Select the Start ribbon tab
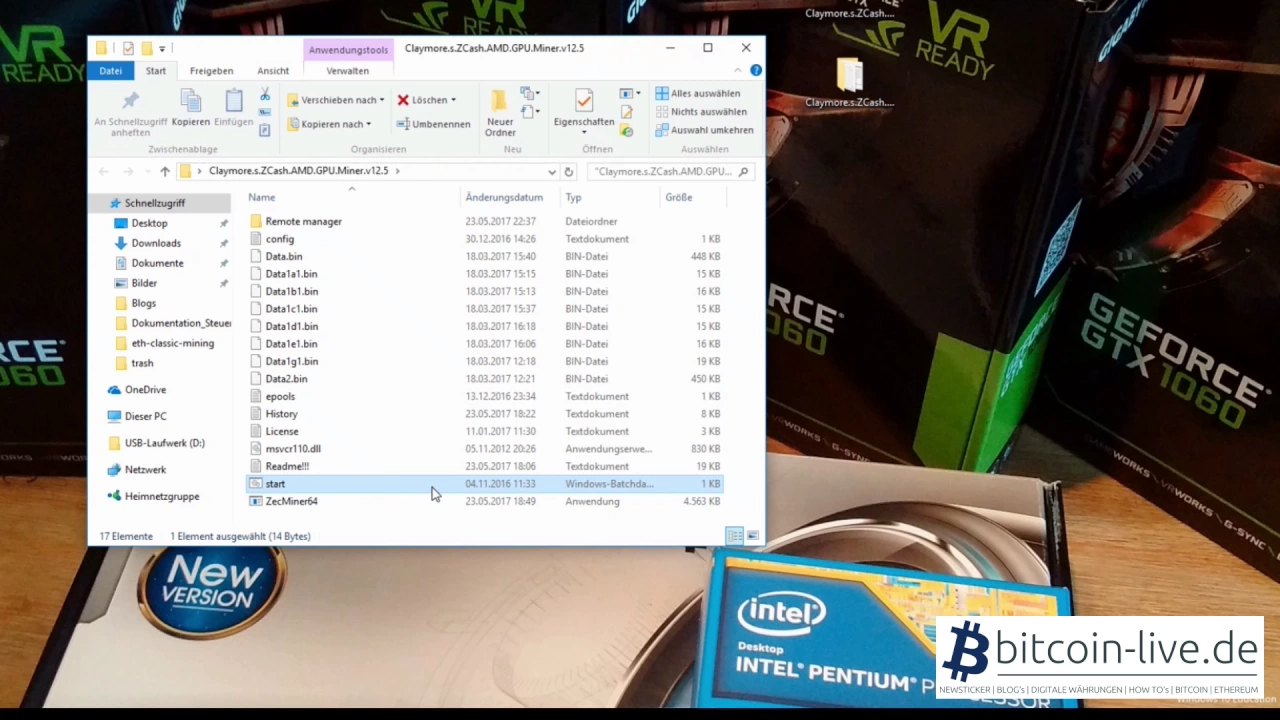This screenshot has width=1280, height=720. (156, 71)
